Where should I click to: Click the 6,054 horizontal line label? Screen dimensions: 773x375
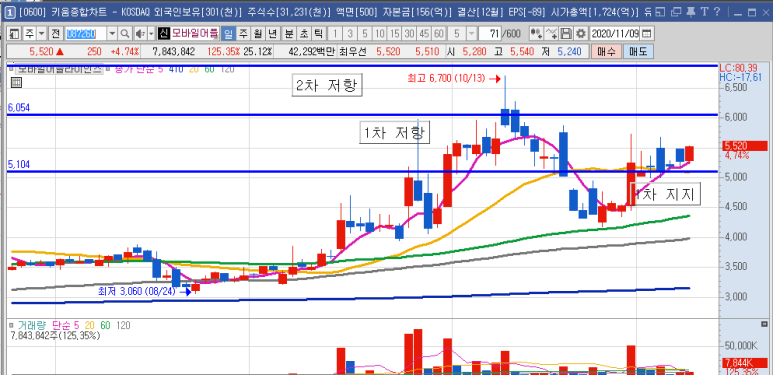(x=19, y=107)
